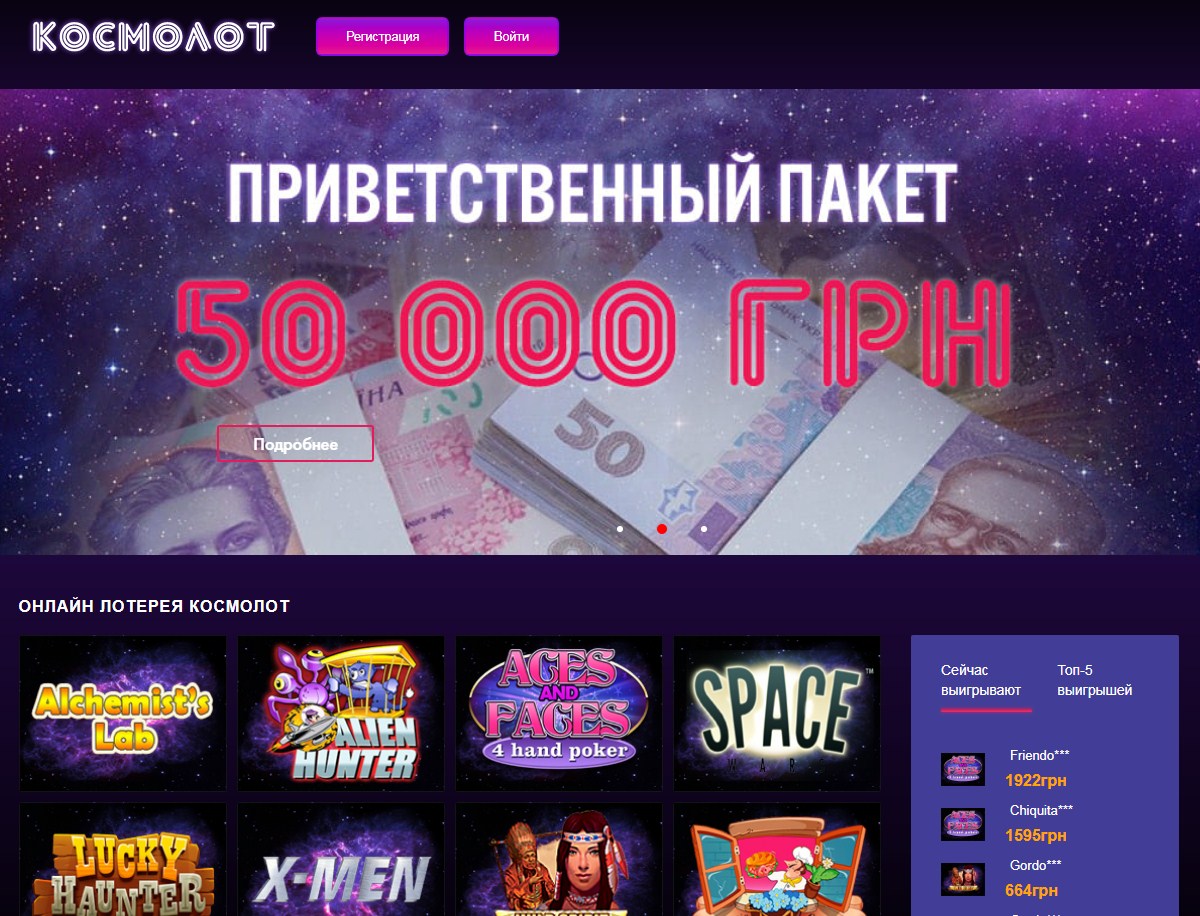Jump to the third banner slide dot

[704, 528]
